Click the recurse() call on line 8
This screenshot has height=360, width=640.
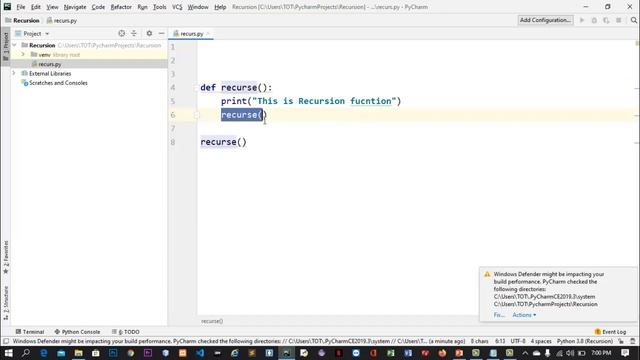click(223, 142)
